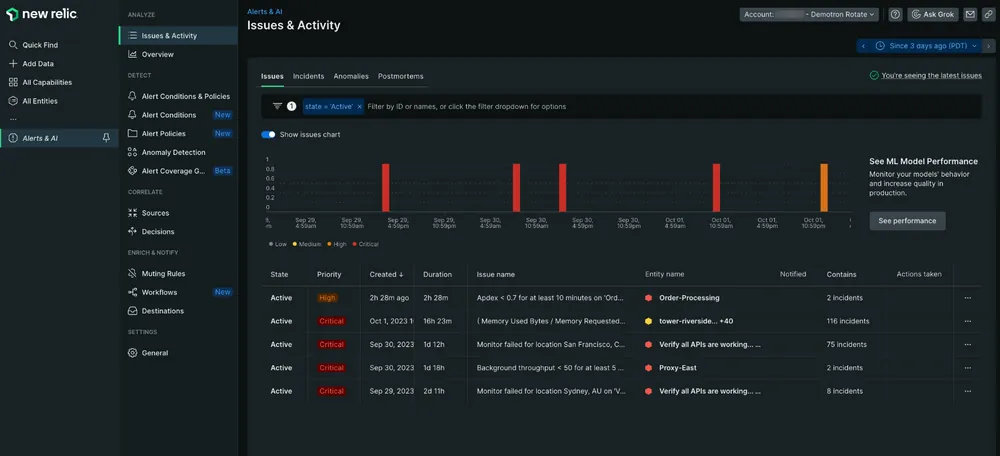
Task: Open the feedback mail icon
Action: (x=970, y=14)
